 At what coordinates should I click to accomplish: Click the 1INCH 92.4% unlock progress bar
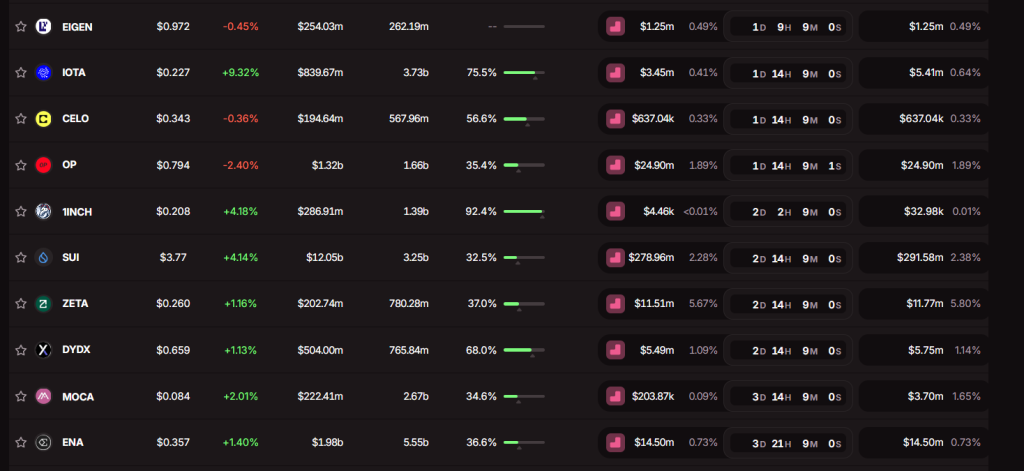click(524, 212)
